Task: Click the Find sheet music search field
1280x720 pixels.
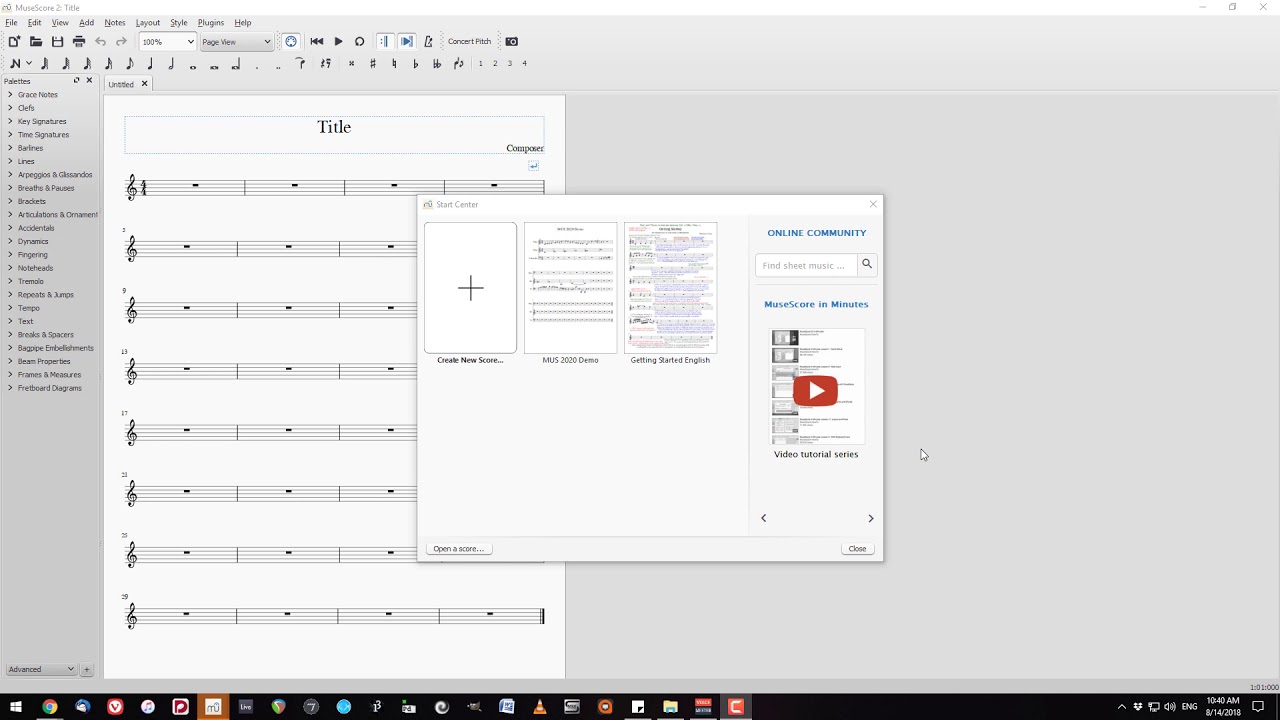Action: [x=807, y=265]
